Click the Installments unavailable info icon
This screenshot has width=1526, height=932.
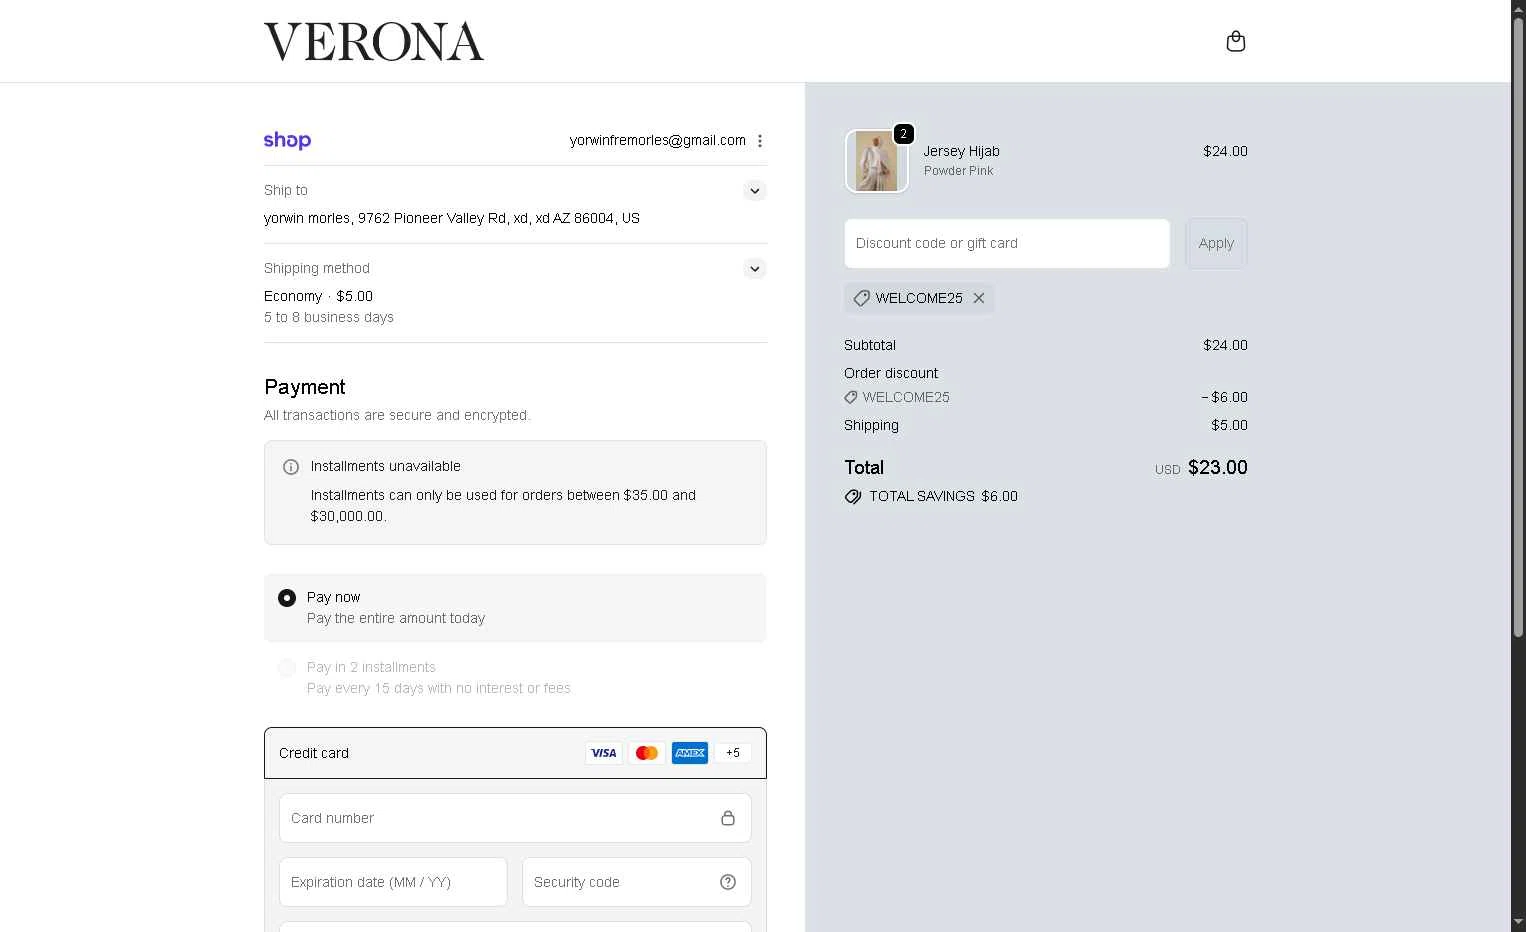(291, 467)
